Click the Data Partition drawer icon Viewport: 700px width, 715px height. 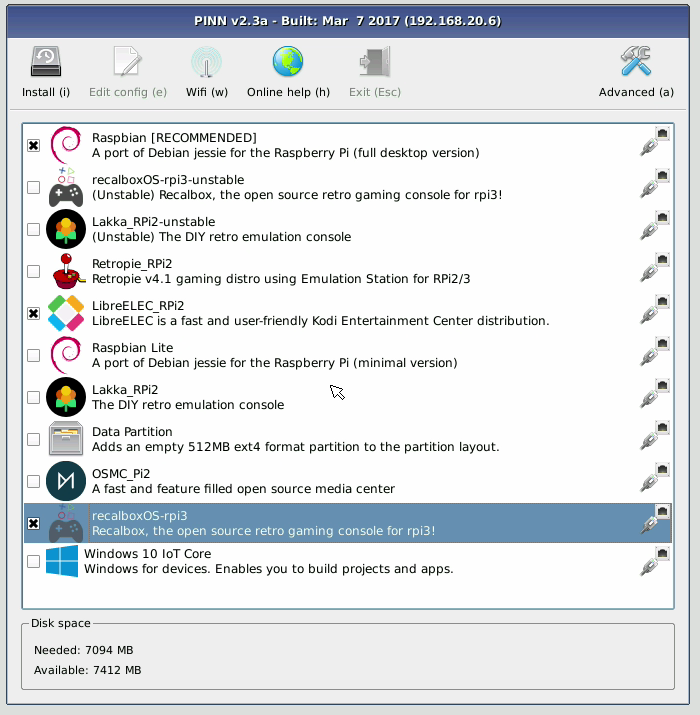point(66,439)
